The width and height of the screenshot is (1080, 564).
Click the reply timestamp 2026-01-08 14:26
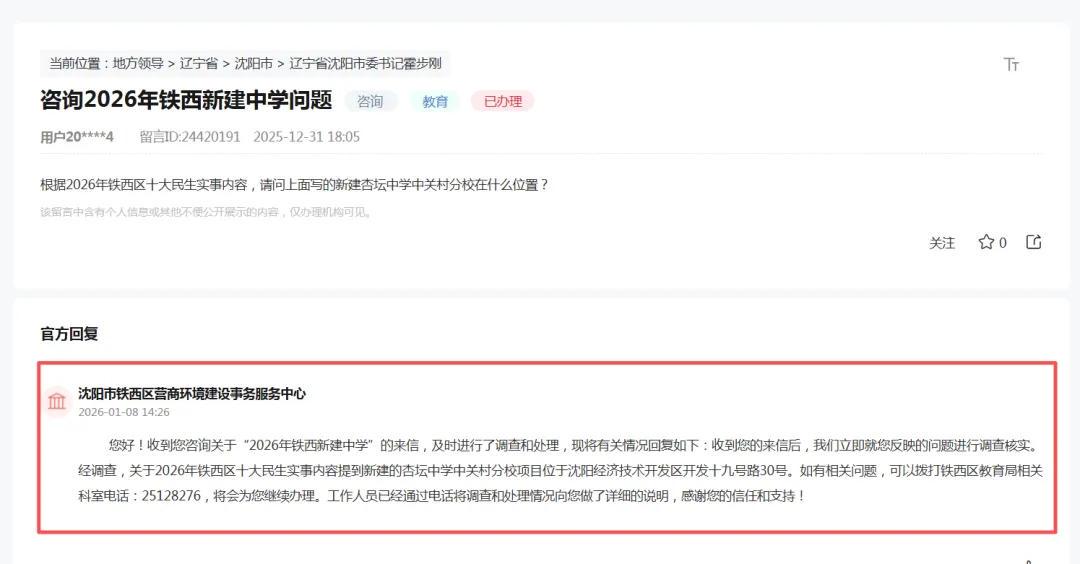[124, 412]
